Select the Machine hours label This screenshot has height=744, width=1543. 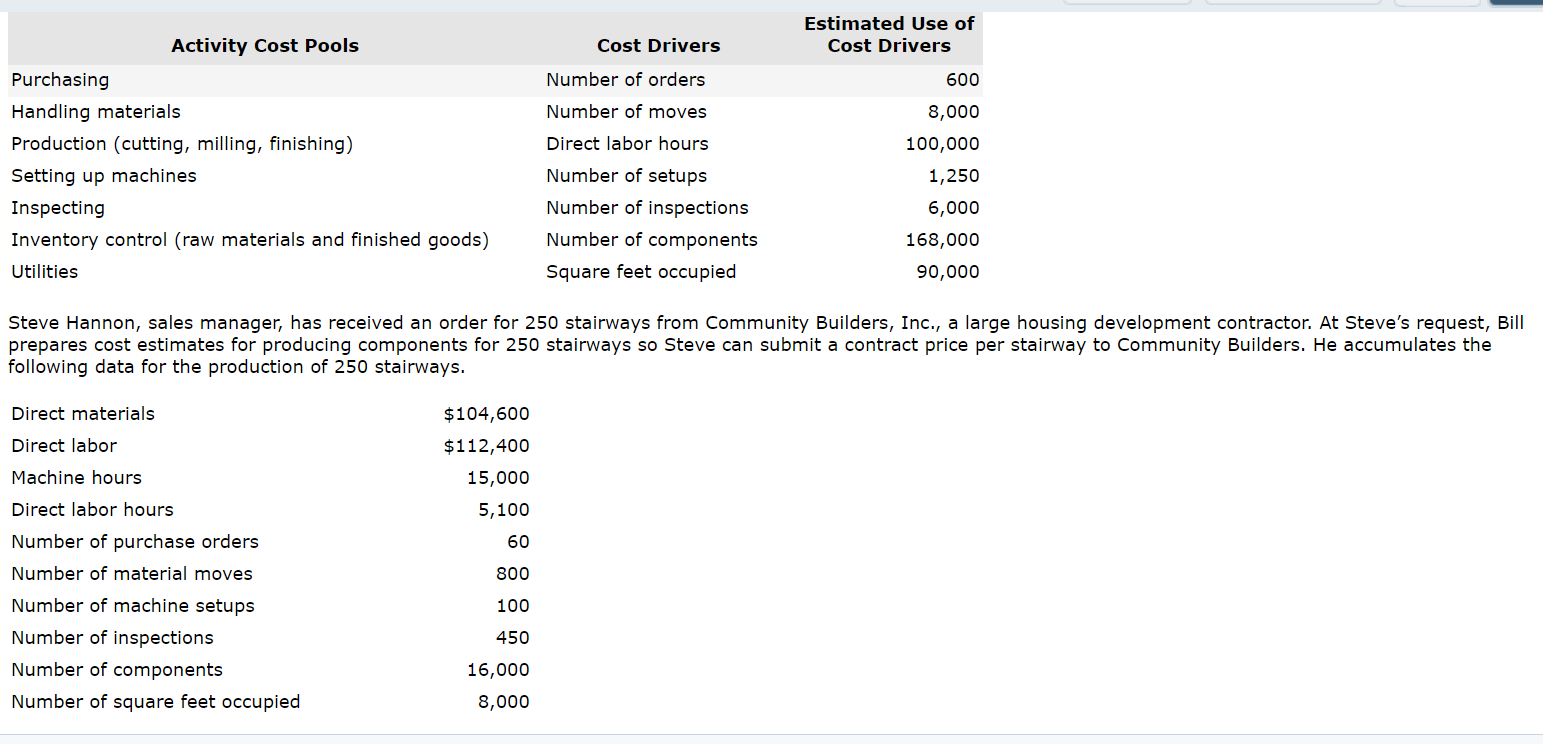click(76, 477)
